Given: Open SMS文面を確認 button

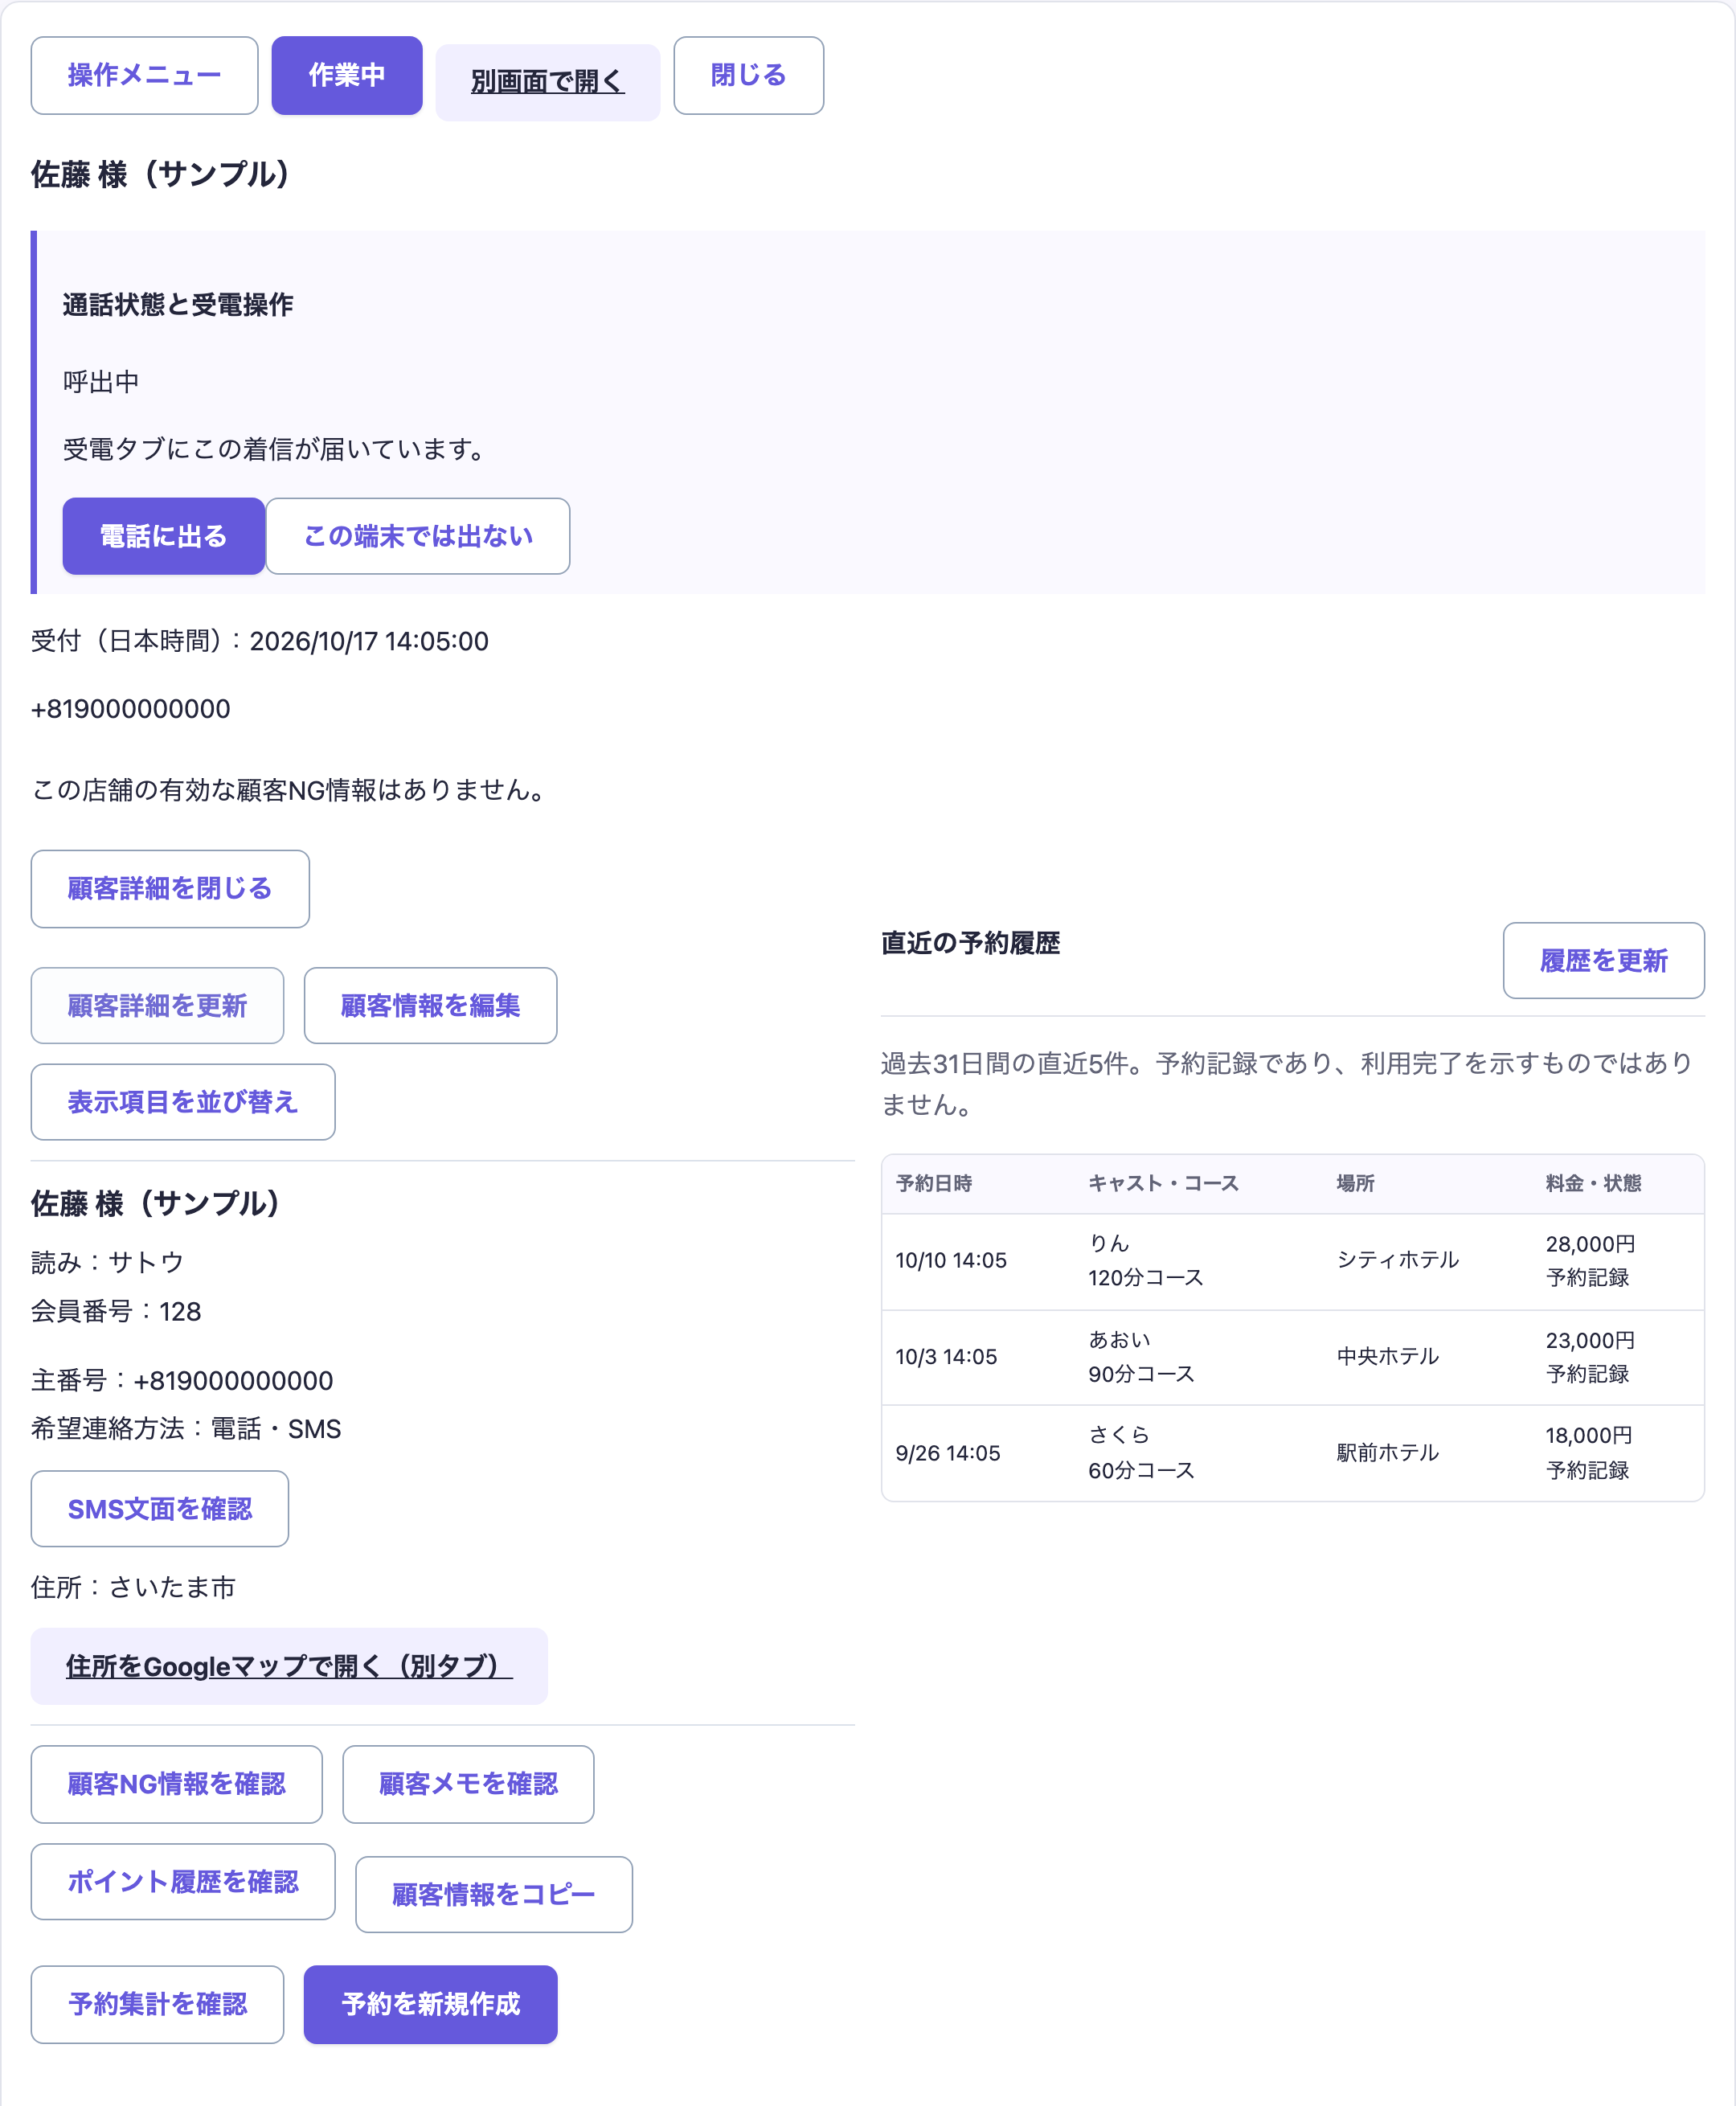Looking at the screenshot, I should [160, 1509].
